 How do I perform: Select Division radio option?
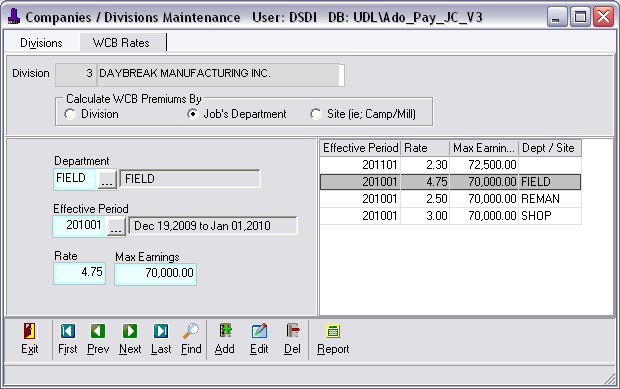70,114
